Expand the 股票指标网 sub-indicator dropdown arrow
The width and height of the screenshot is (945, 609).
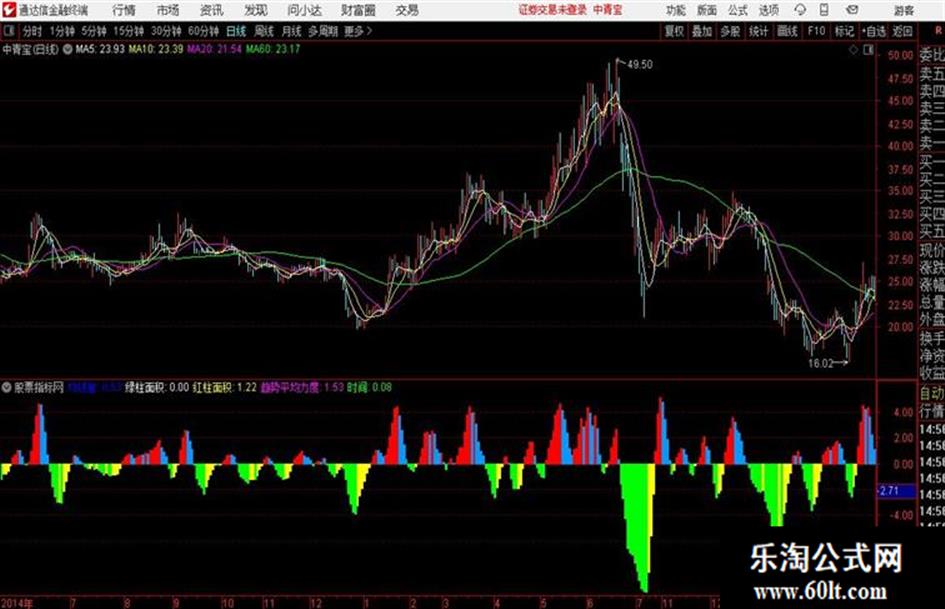click(6, 387)
